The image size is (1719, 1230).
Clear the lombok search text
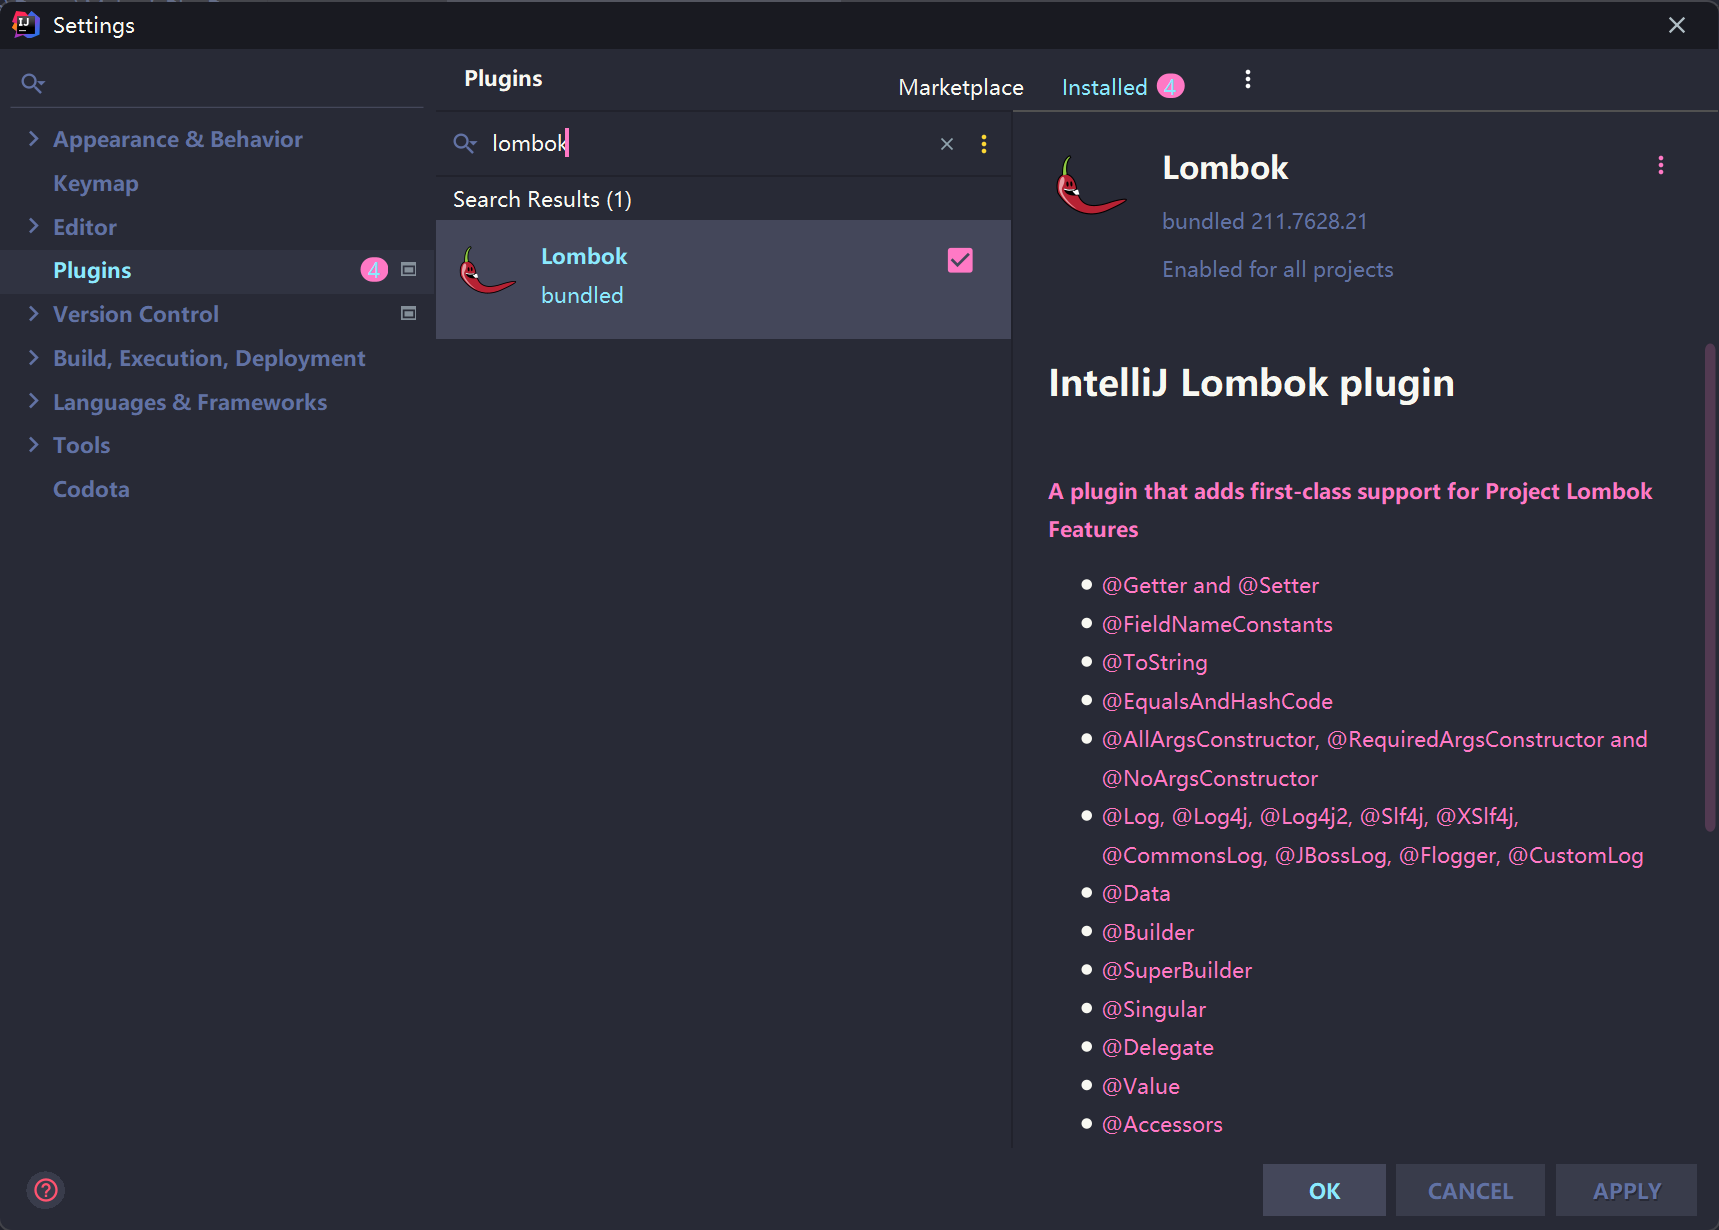(946, 144)
